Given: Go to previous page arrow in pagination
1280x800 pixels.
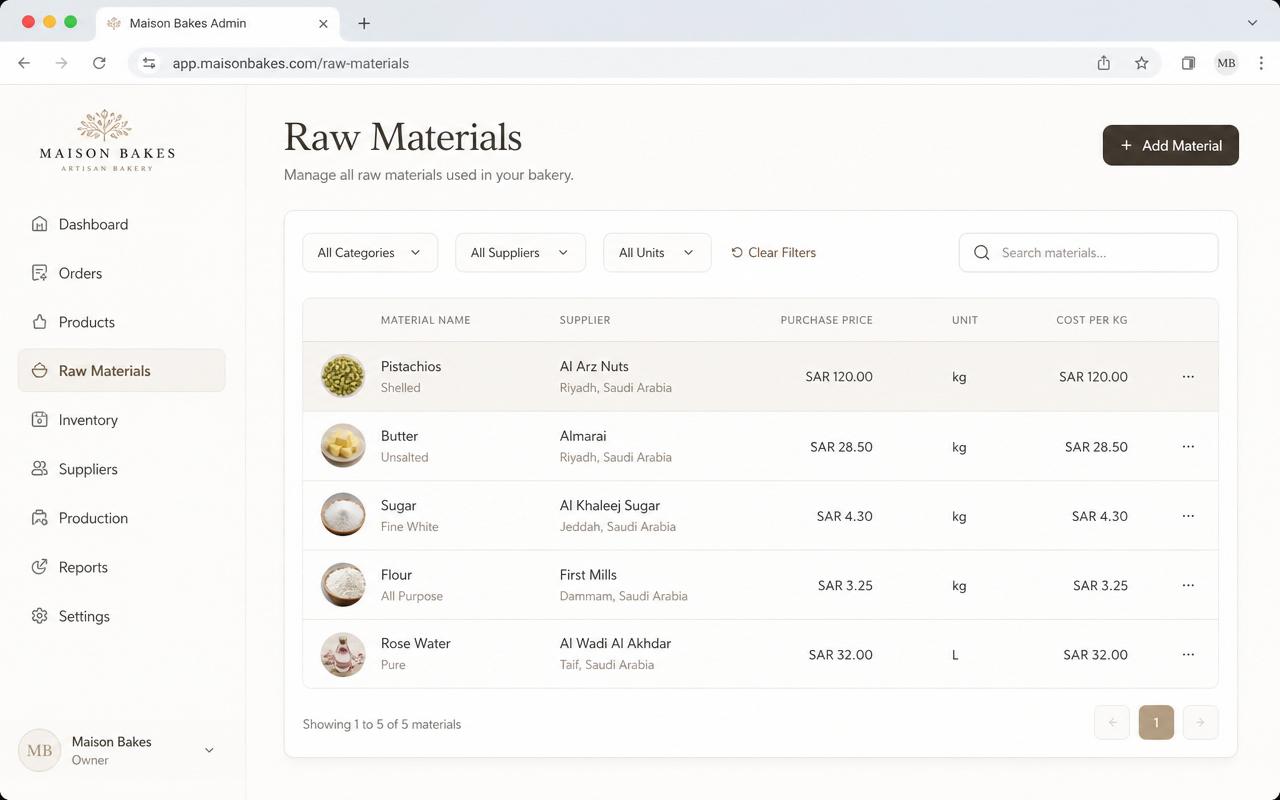Looking at the screenshot, I should tap(1112, 722).
